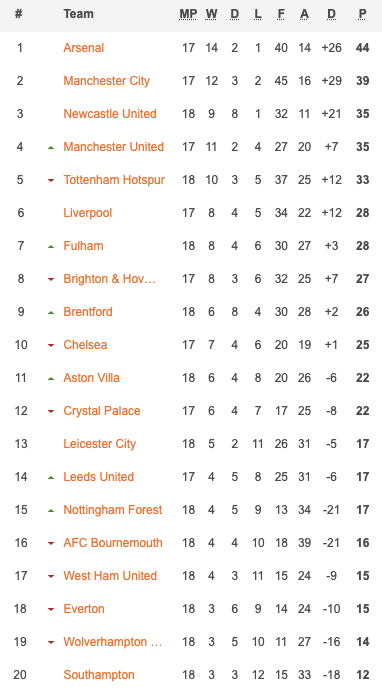Click the red down arrow beside Everton
This screenshot has height=692, width=382.
click(51, 609)
